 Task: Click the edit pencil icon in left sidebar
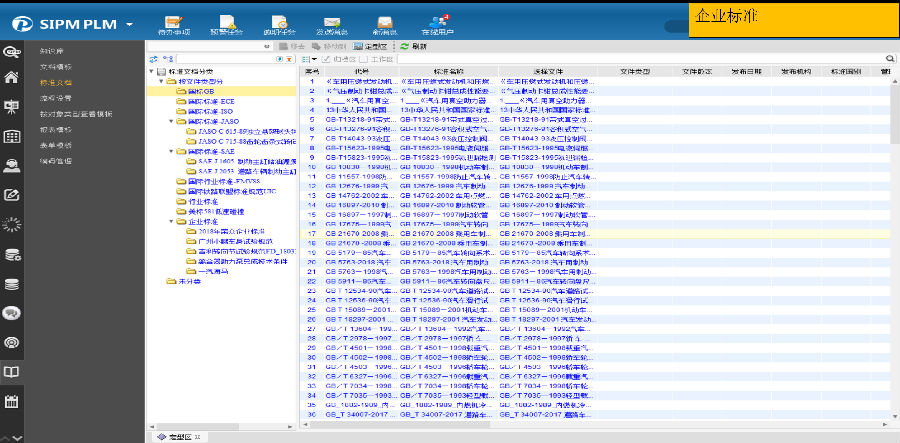pyautogui.click(x=12, y=195)
